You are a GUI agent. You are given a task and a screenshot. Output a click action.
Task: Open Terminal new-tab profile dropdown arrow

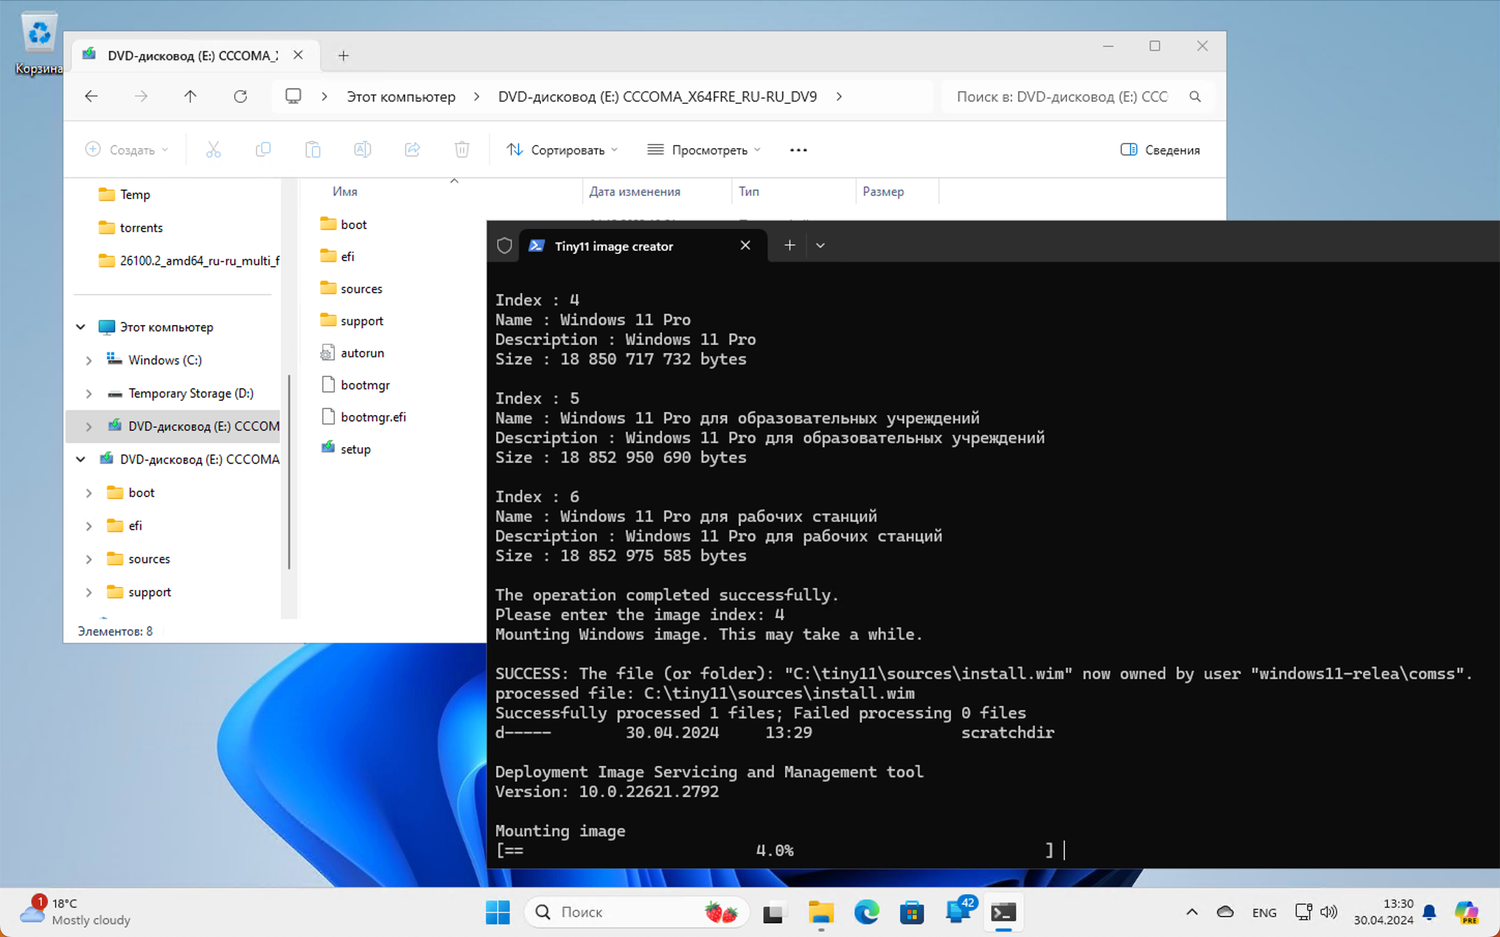tap(820, 245)
